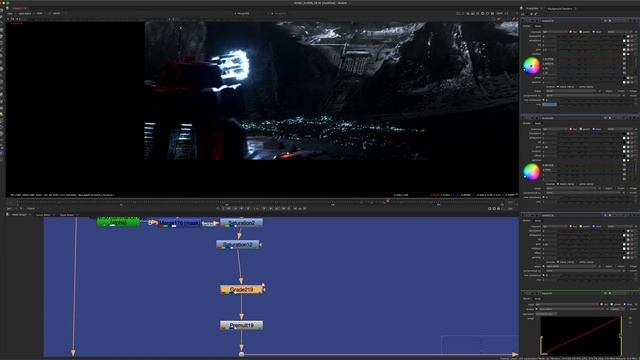Toggle red channel in bottom Keyer panel
Viewport: 640px width, 360px height.
coord(601,304)
